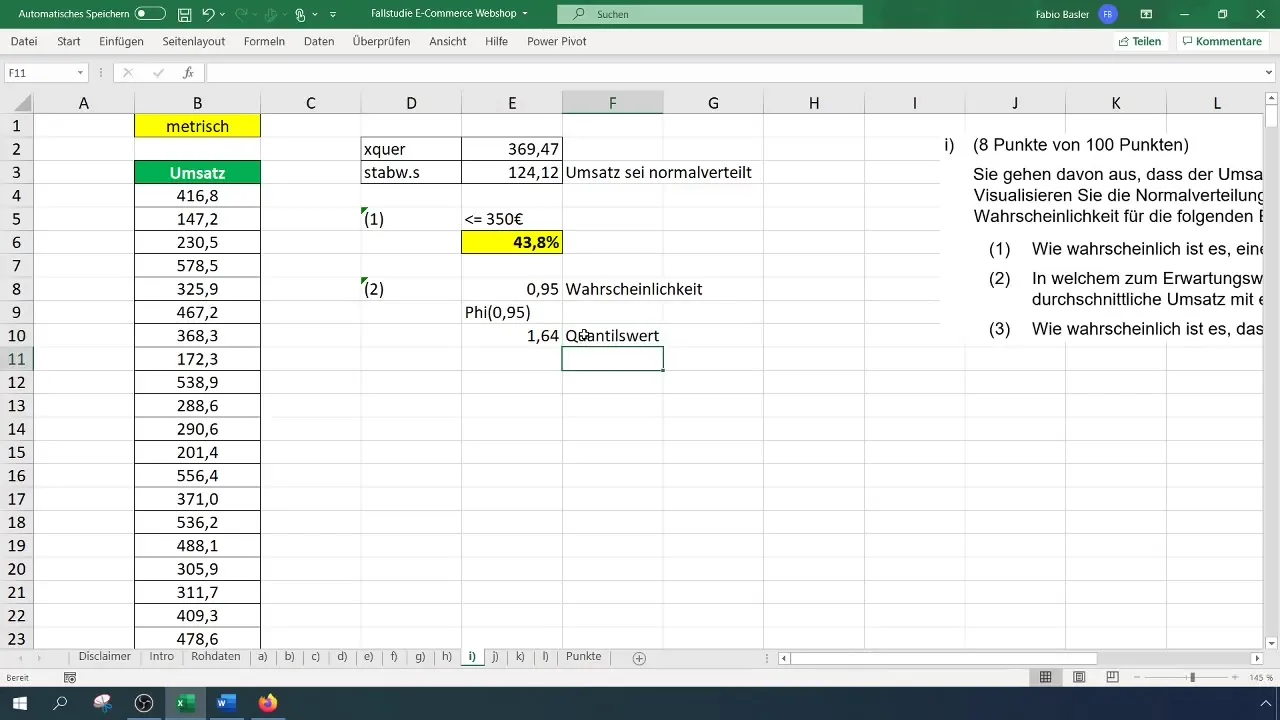This screenshot has height=720, width=1280.
Task: Switch to the Disclaimer sheet
Action: [x=105, y=657]
